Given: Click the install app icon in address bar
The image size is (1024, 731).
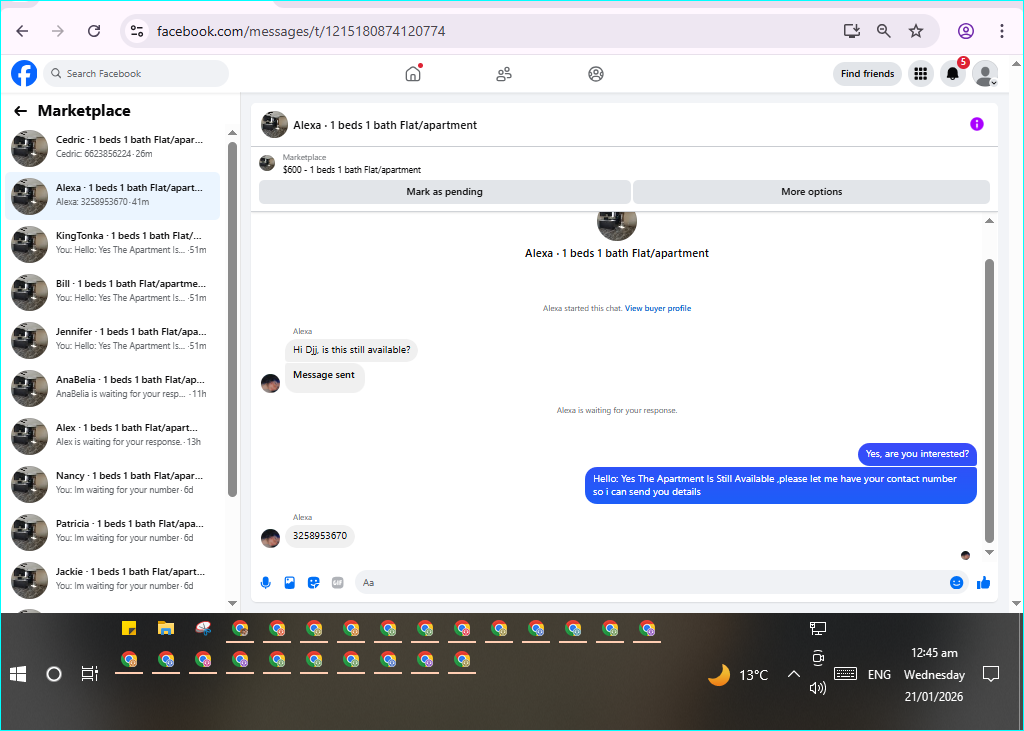Looking at the screenshot, I should click(852, 31).
